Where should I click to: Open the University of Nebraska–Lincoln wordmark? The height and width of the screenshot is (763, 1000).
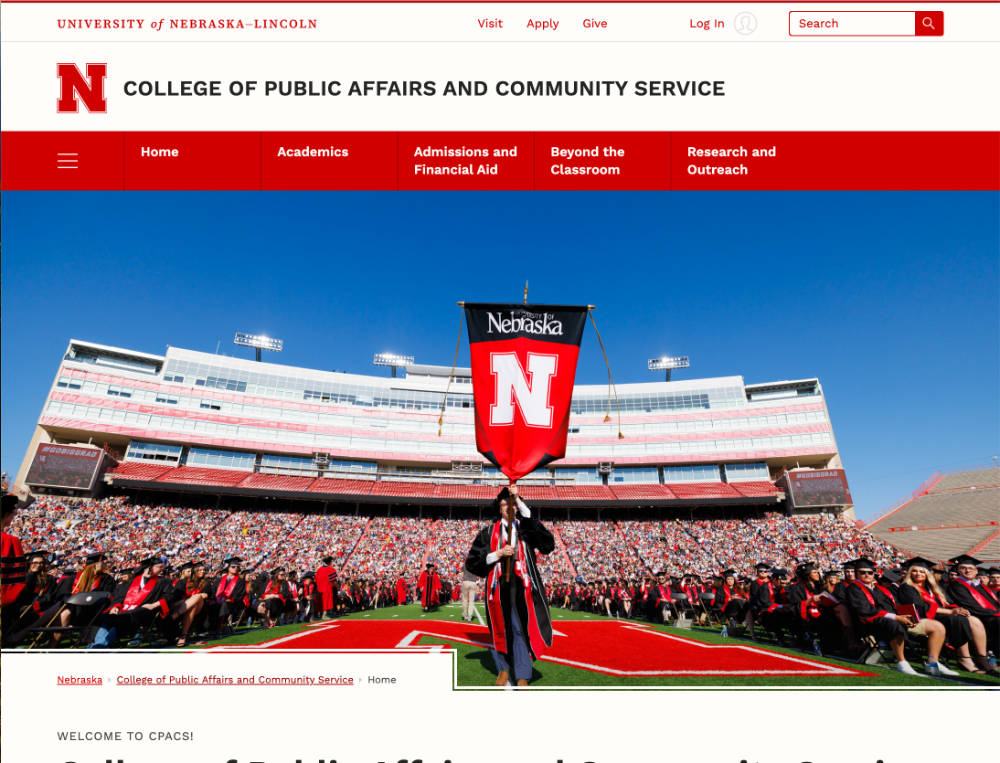(x=187, y=24)
